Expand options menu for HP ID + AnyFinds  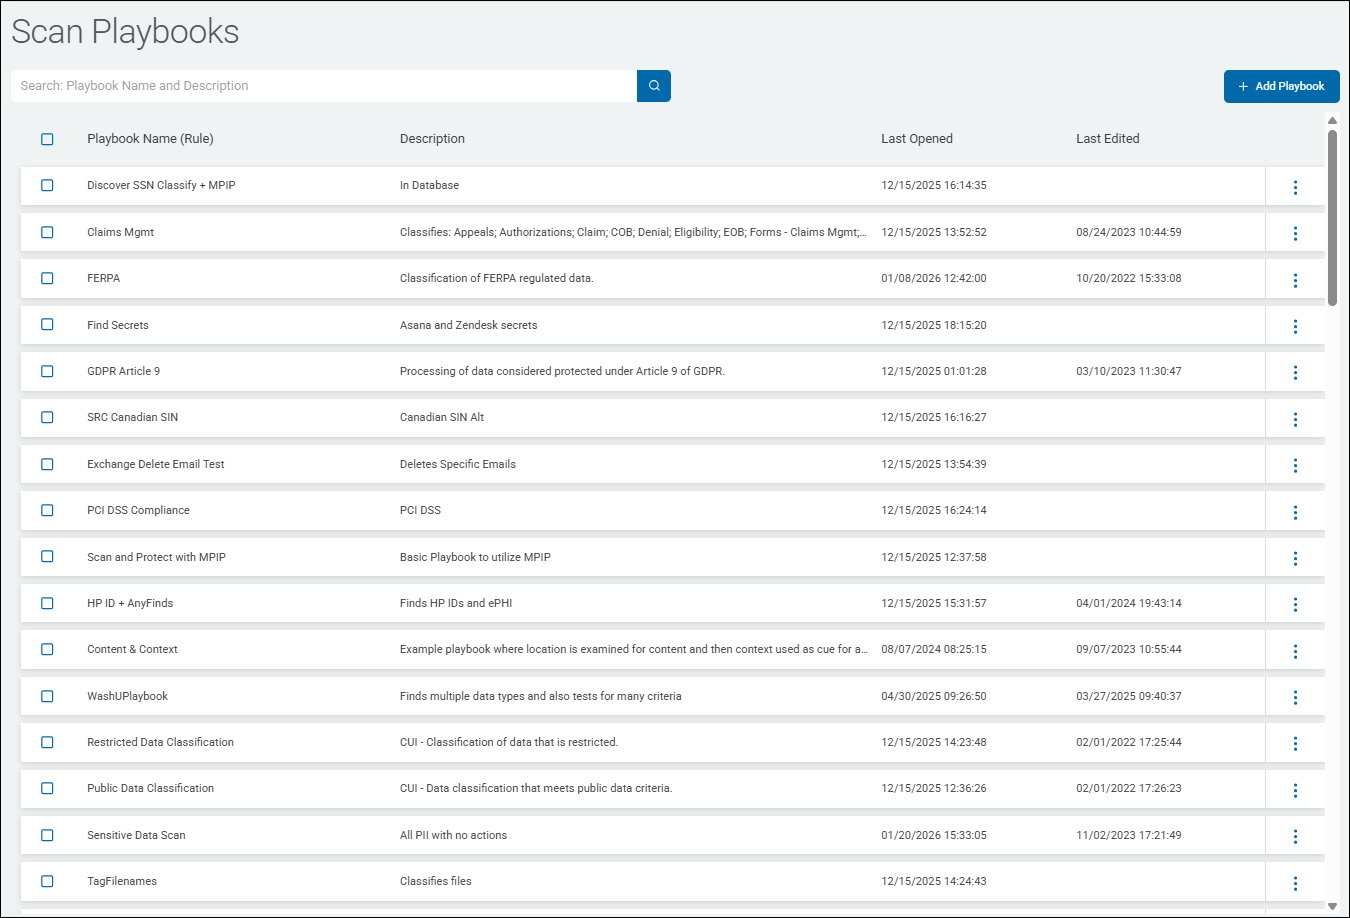[1295, 604]
